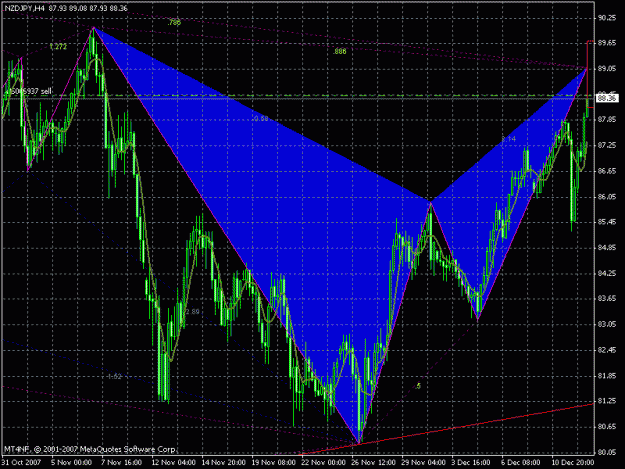Click the '10 Dec 20:00' time label
625x469 pixels.
tap(573, 462)
